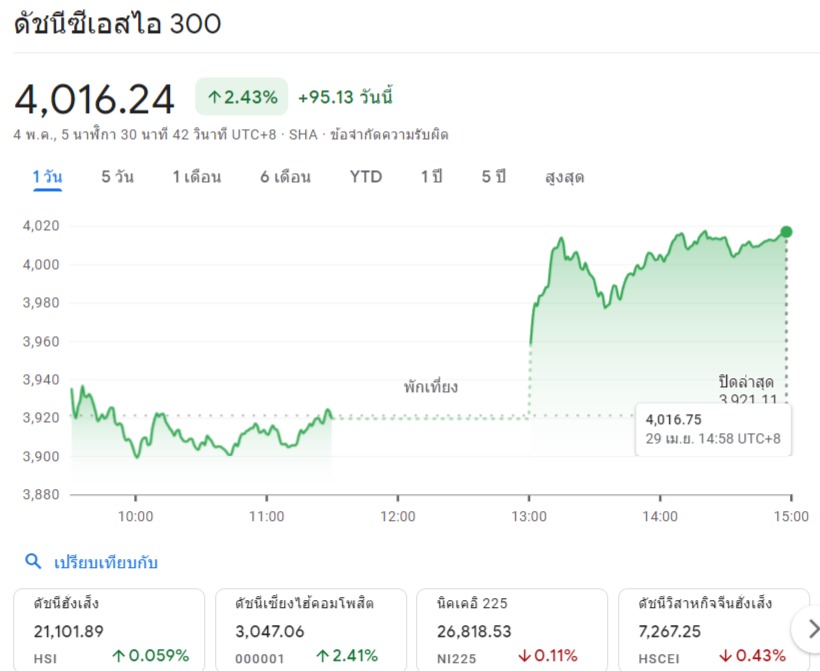Viewport: 820px width, 671px height.
Task: Select the YTD range tab
Action: tap(365, 177)
